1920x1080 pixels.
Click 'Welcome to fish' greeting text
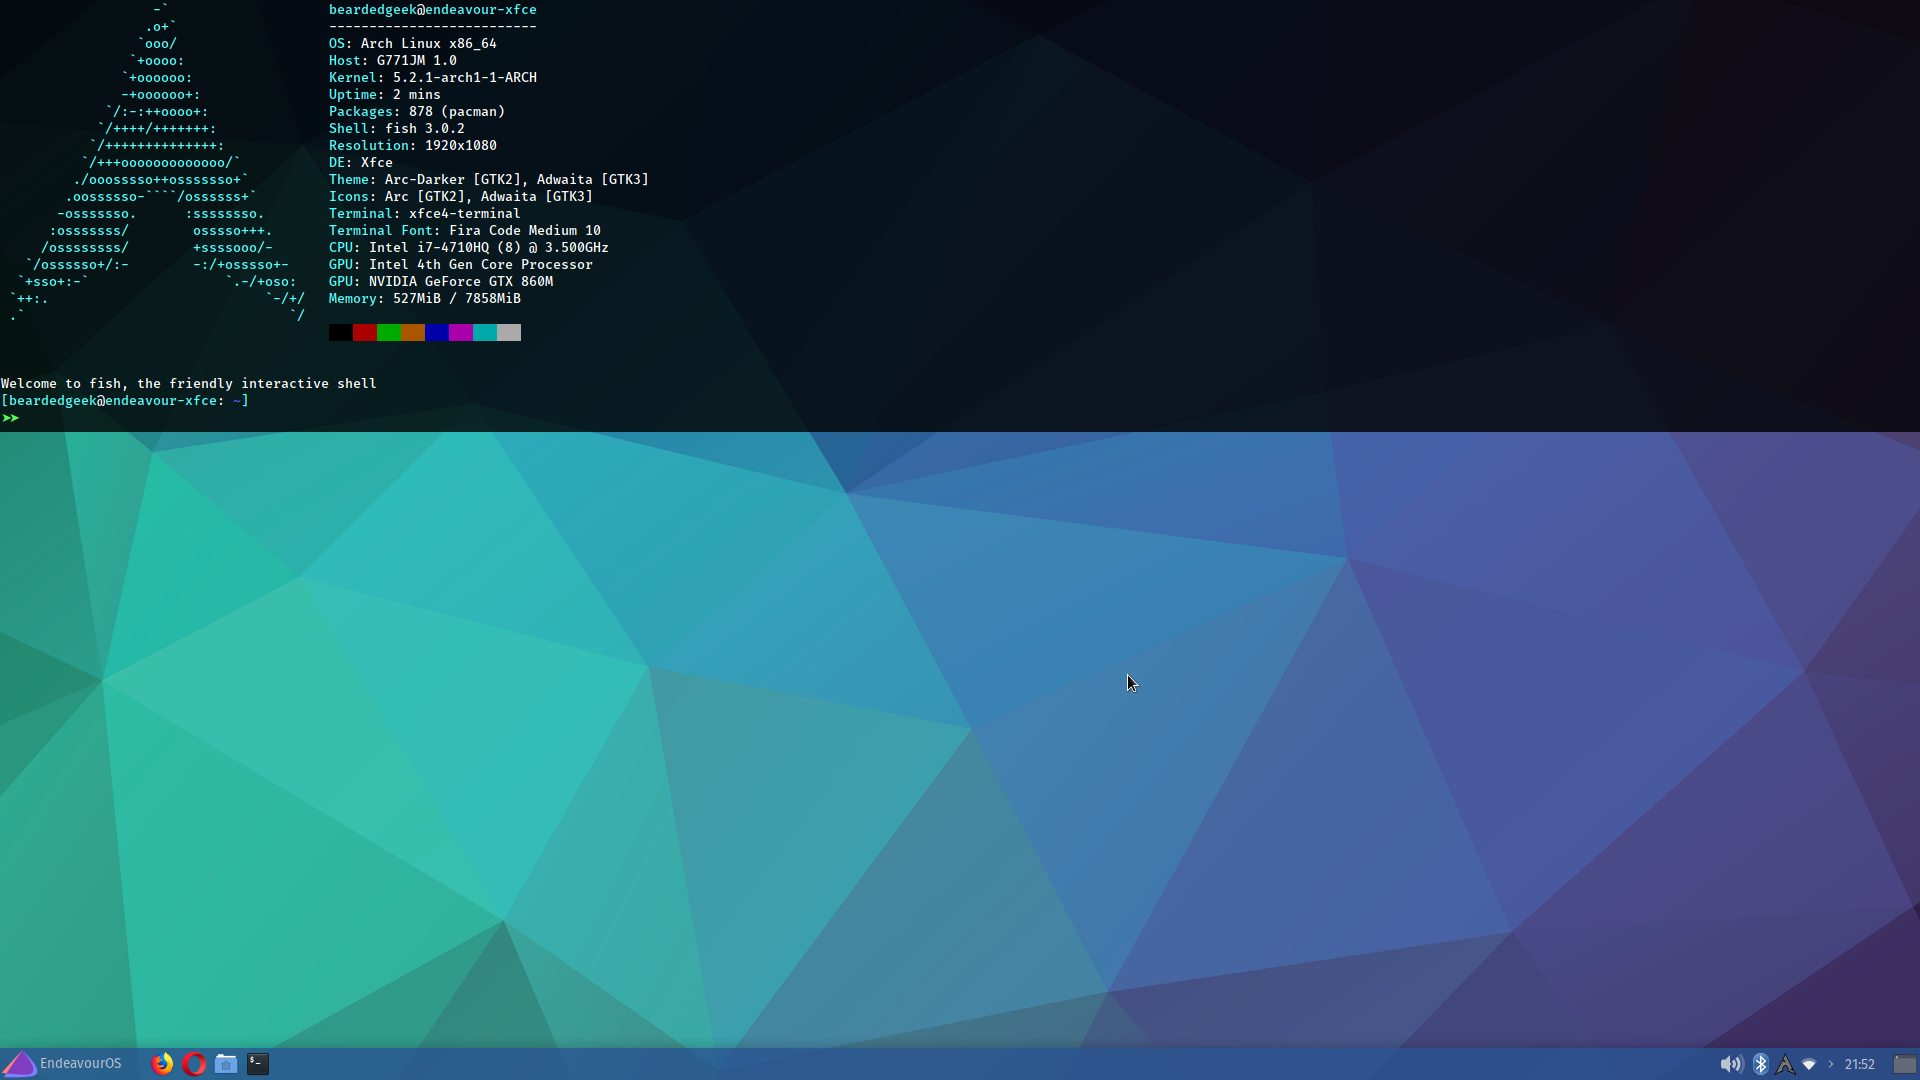(189, 384)
